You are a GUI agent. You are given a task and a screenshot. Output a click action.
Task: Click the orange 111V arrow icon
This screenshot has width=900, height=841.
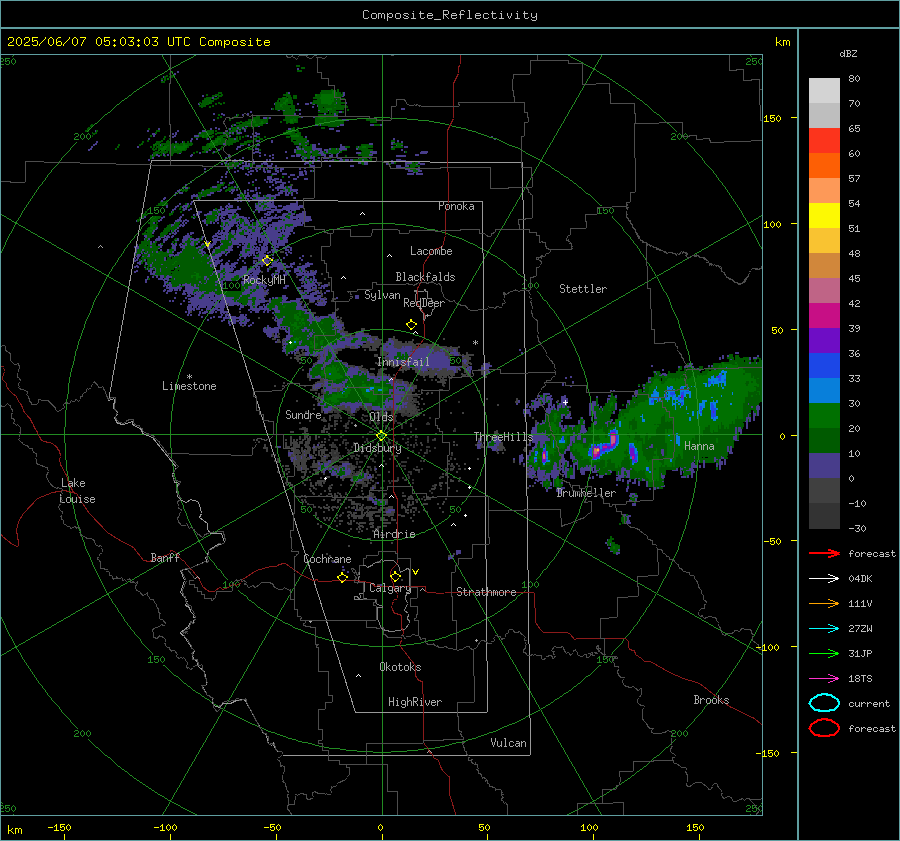pos(824,603)
